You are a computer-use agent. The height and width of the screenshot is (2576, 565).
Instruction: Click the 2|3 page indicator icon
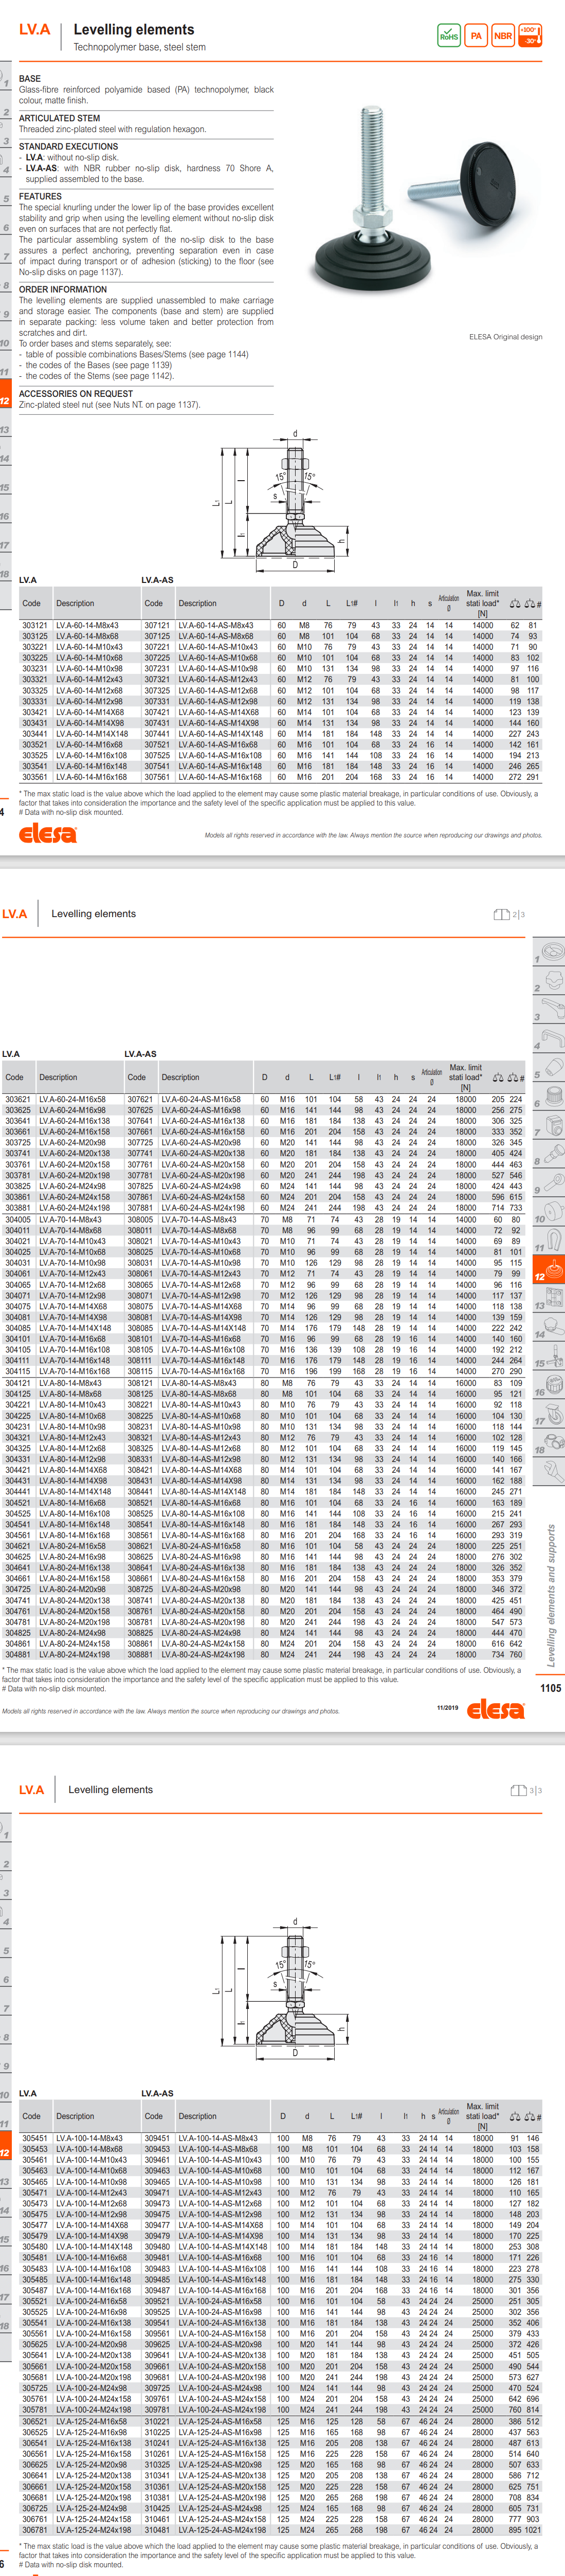[509, 914]
